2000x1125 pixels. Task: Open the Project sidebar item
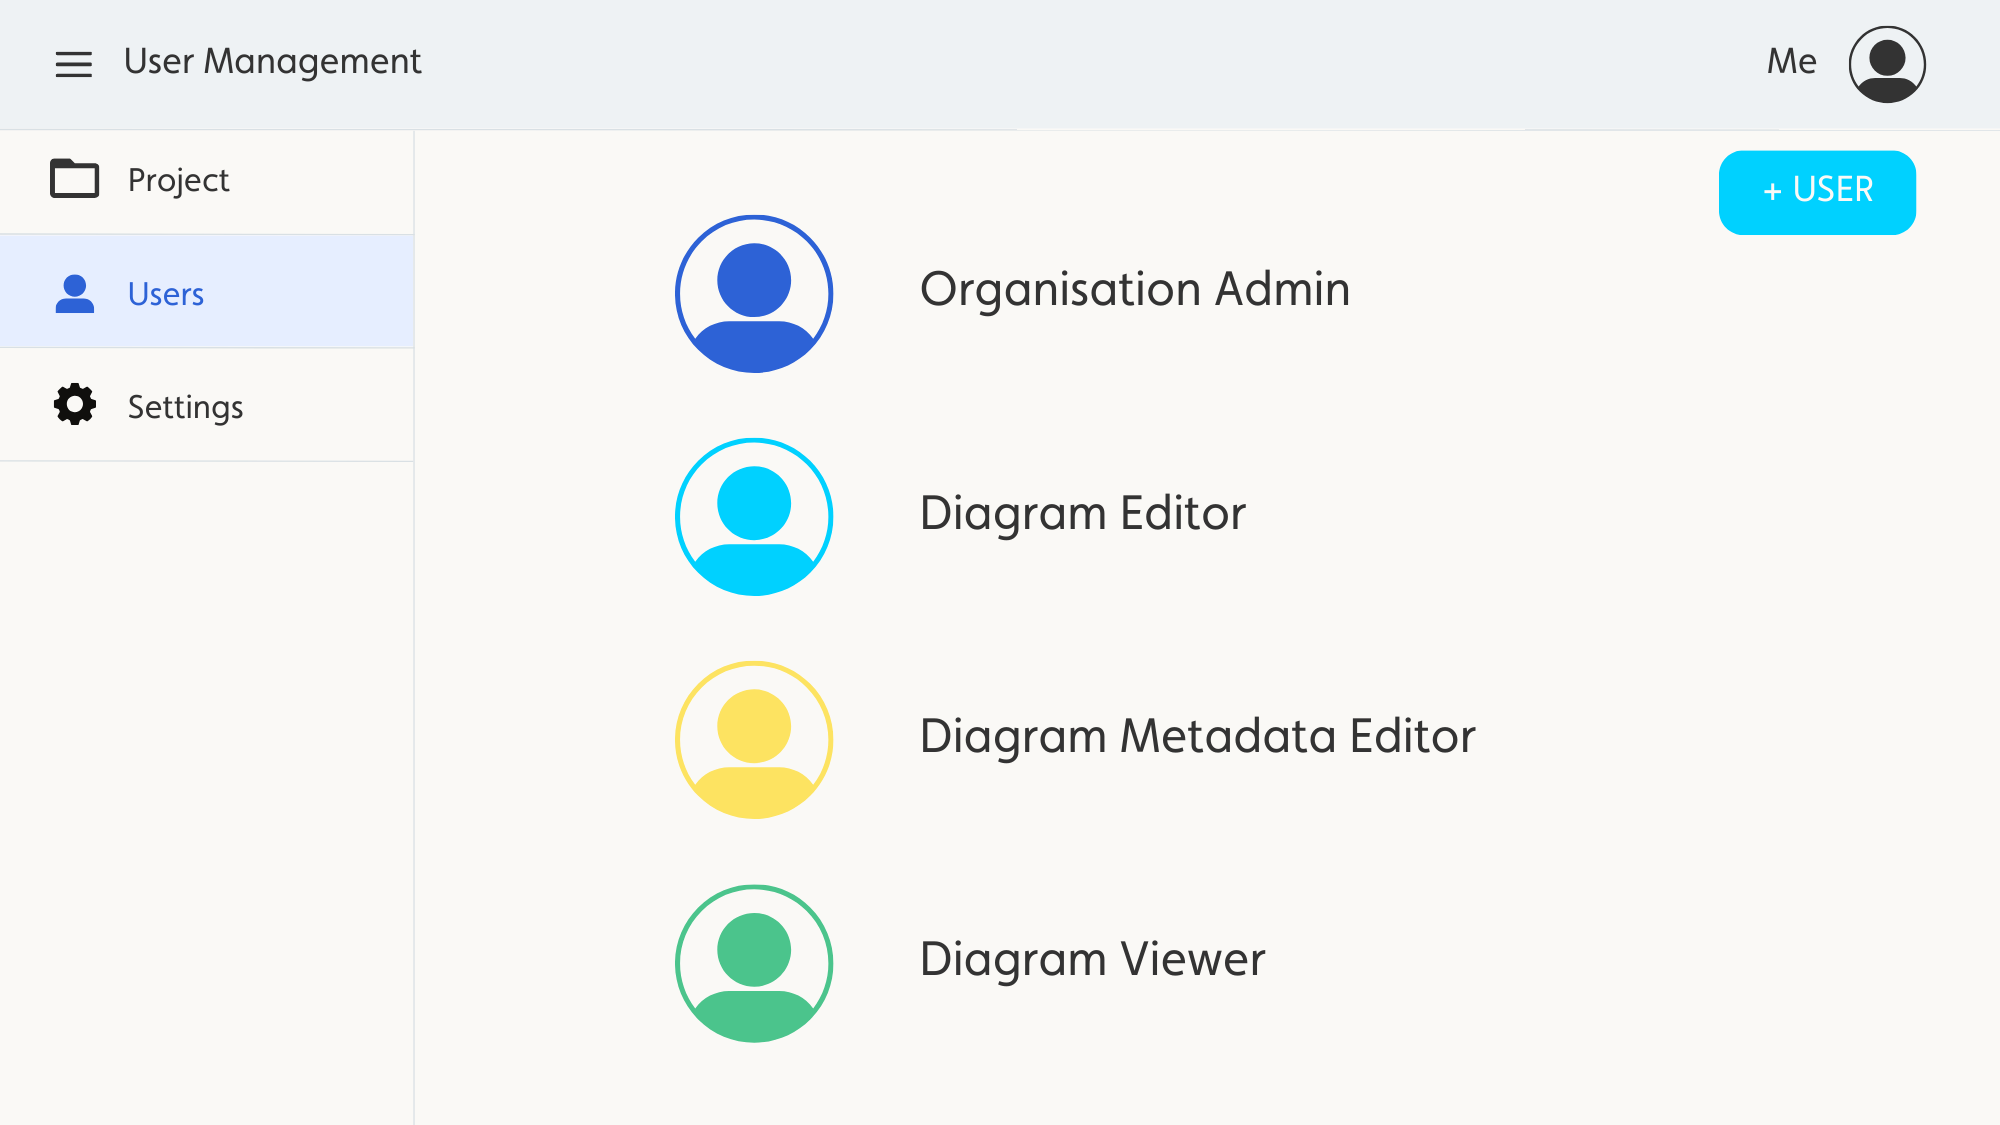207,181
